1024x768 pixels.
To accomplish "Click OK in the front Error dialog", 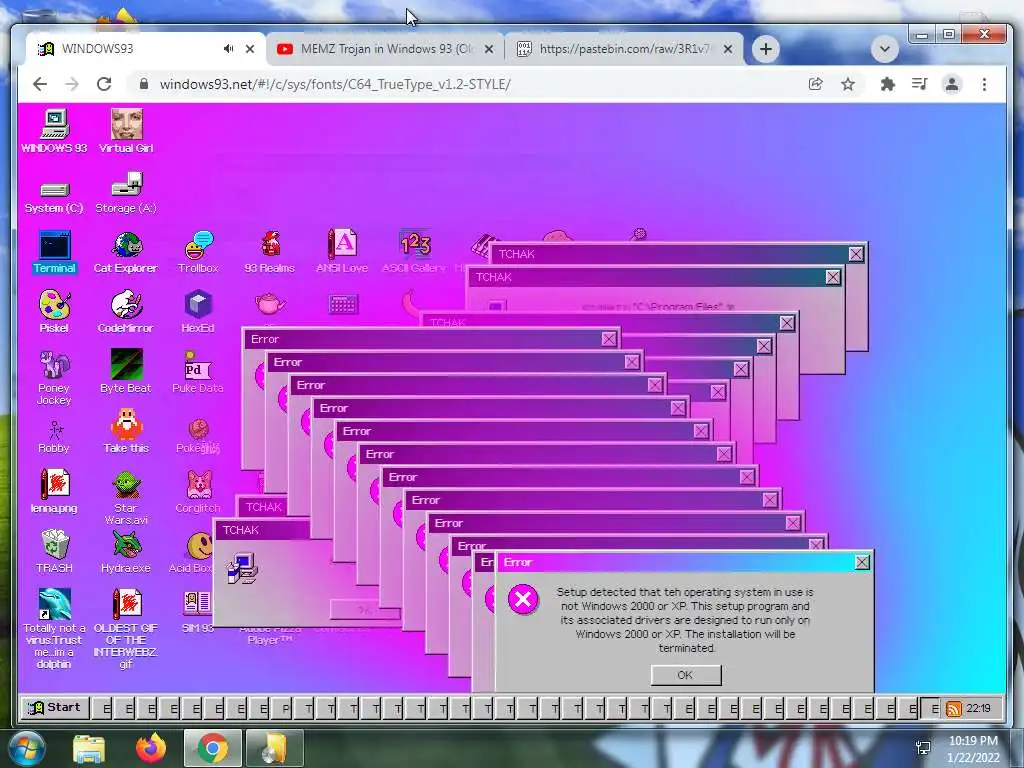I will tap(686, 675).
